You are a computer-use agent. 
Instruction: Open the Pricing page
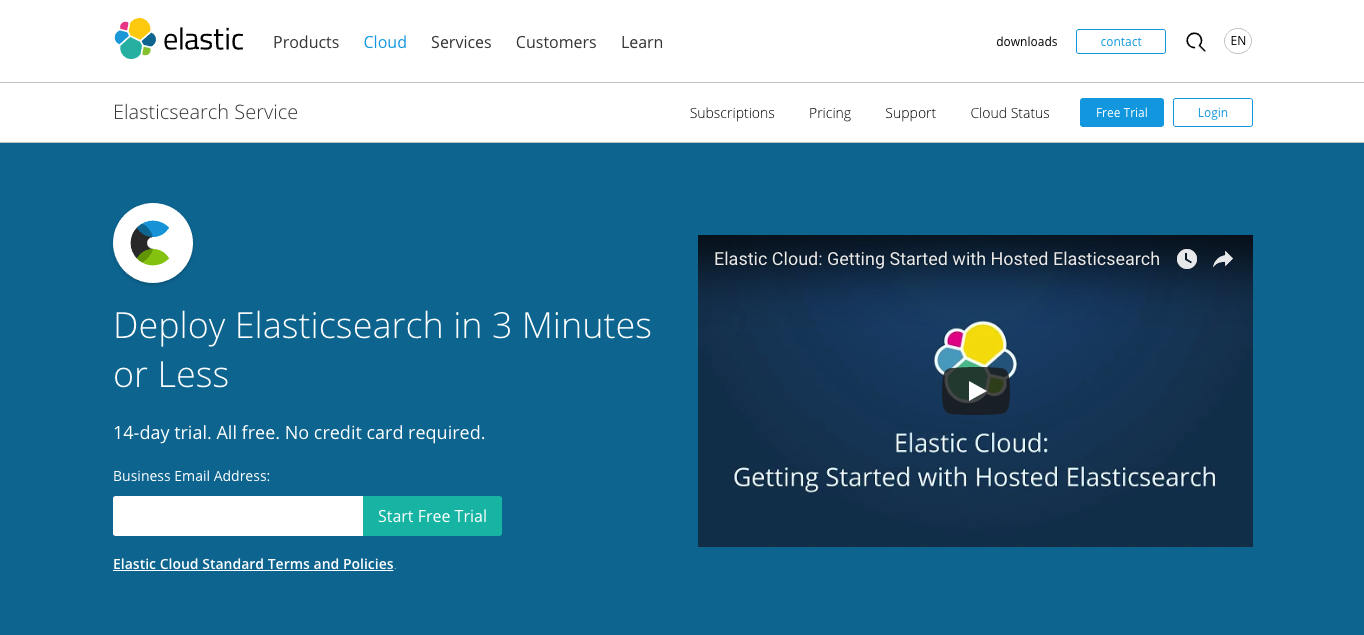[x=830, y=113]
